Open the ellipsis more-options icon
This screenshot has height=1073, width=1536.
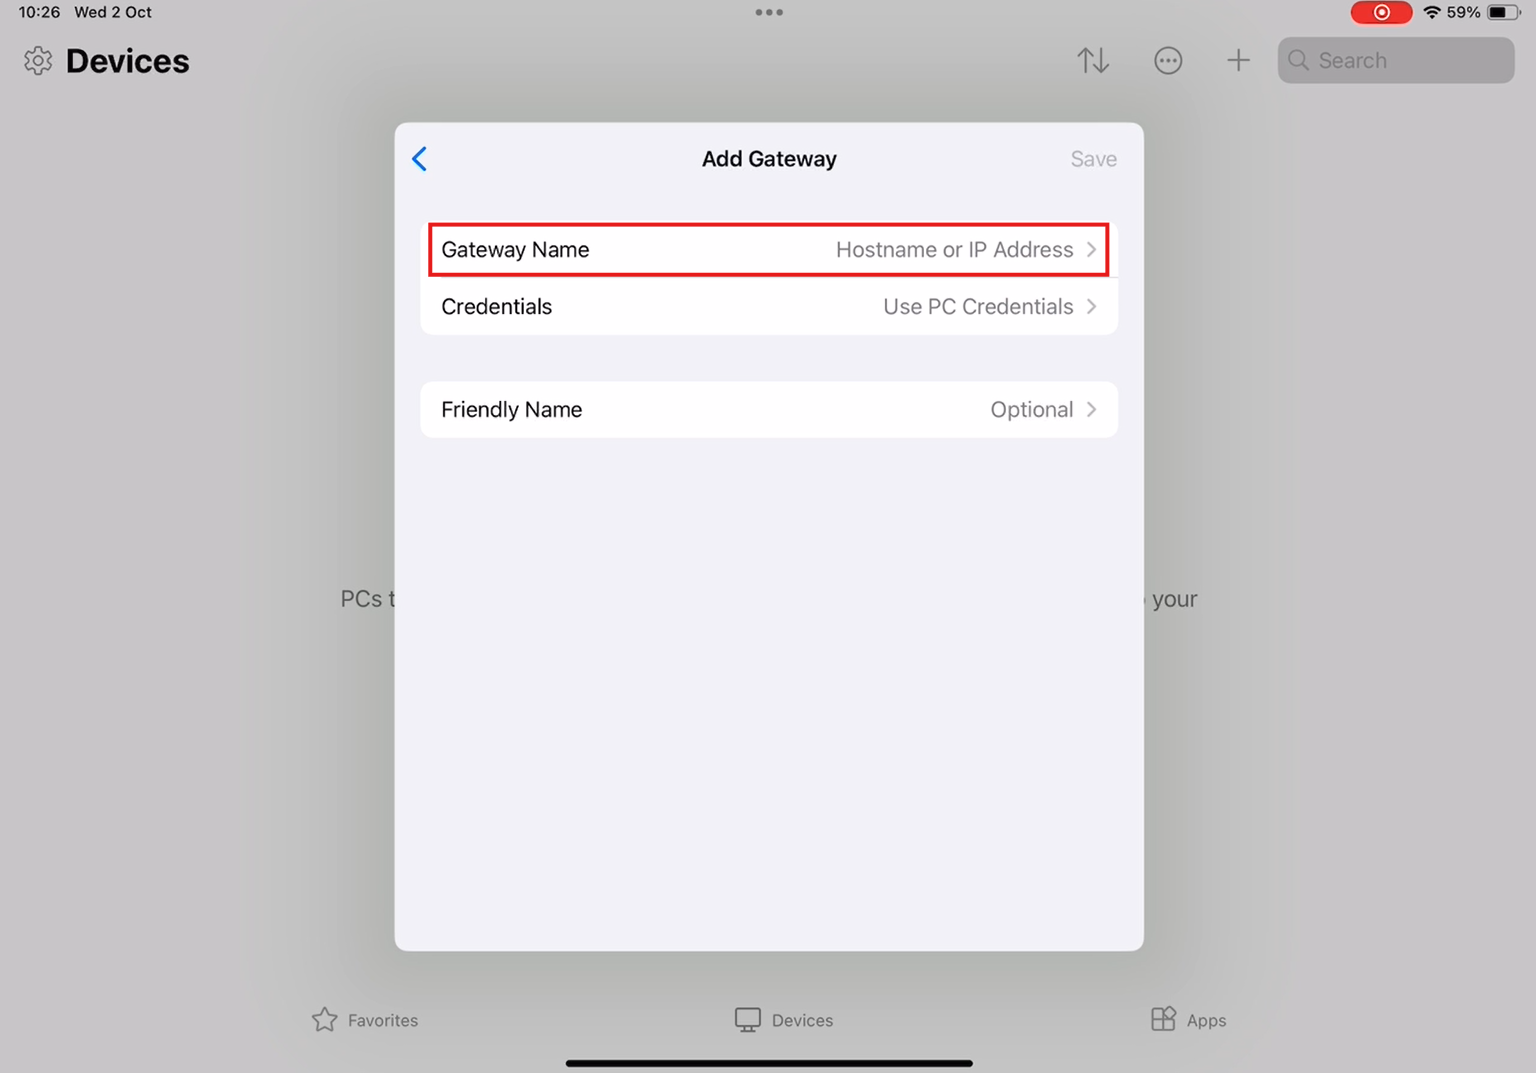point(1168,61)
